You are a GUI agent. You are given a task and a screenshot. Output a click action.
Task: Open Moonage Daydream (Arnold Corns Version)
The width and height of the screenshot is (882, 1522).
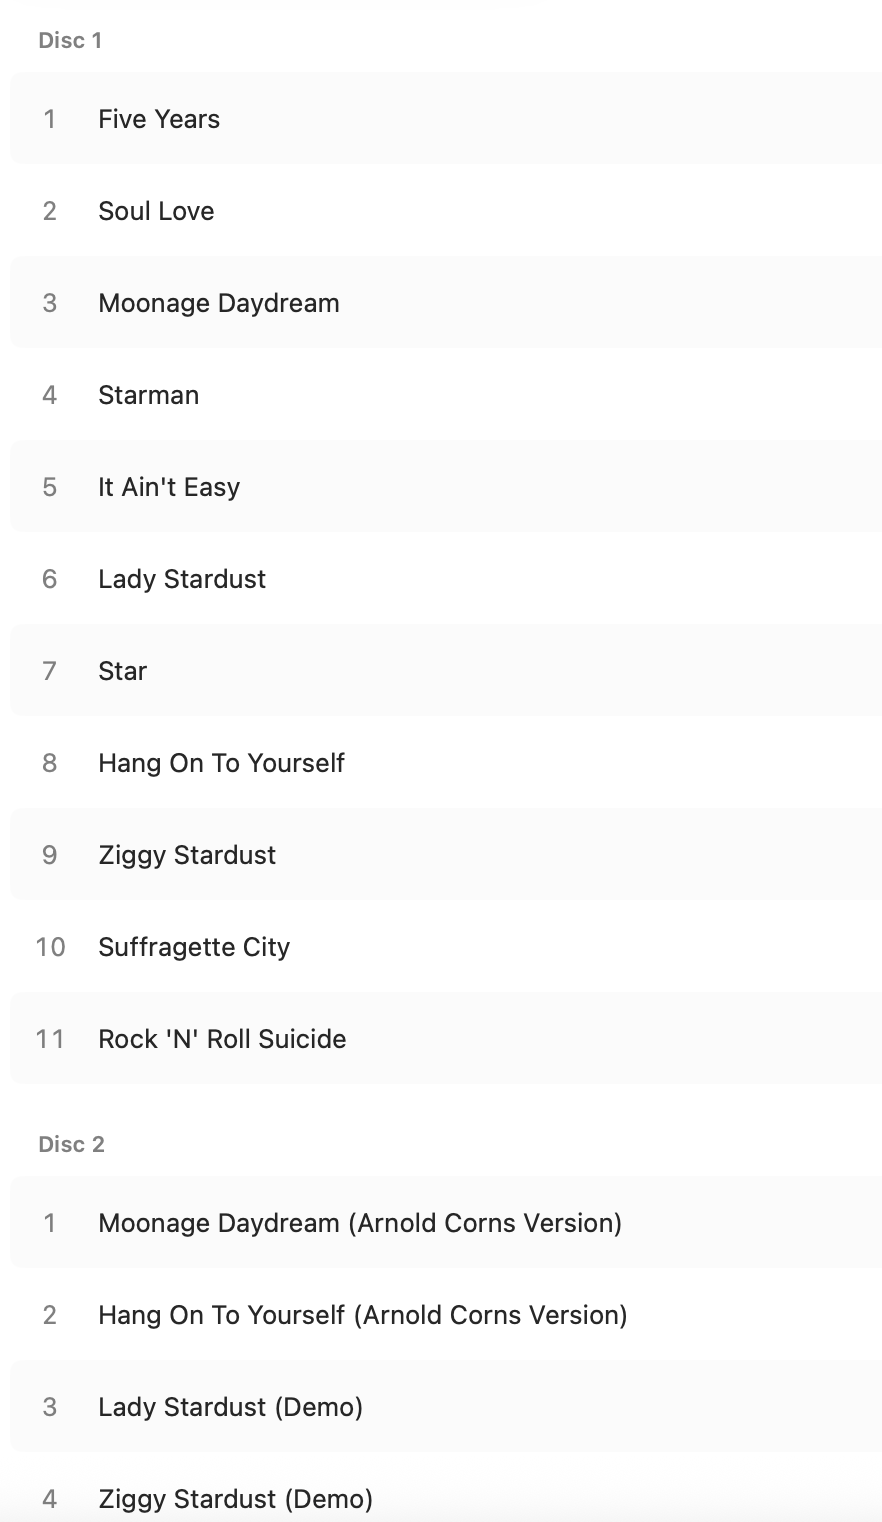360,1223
